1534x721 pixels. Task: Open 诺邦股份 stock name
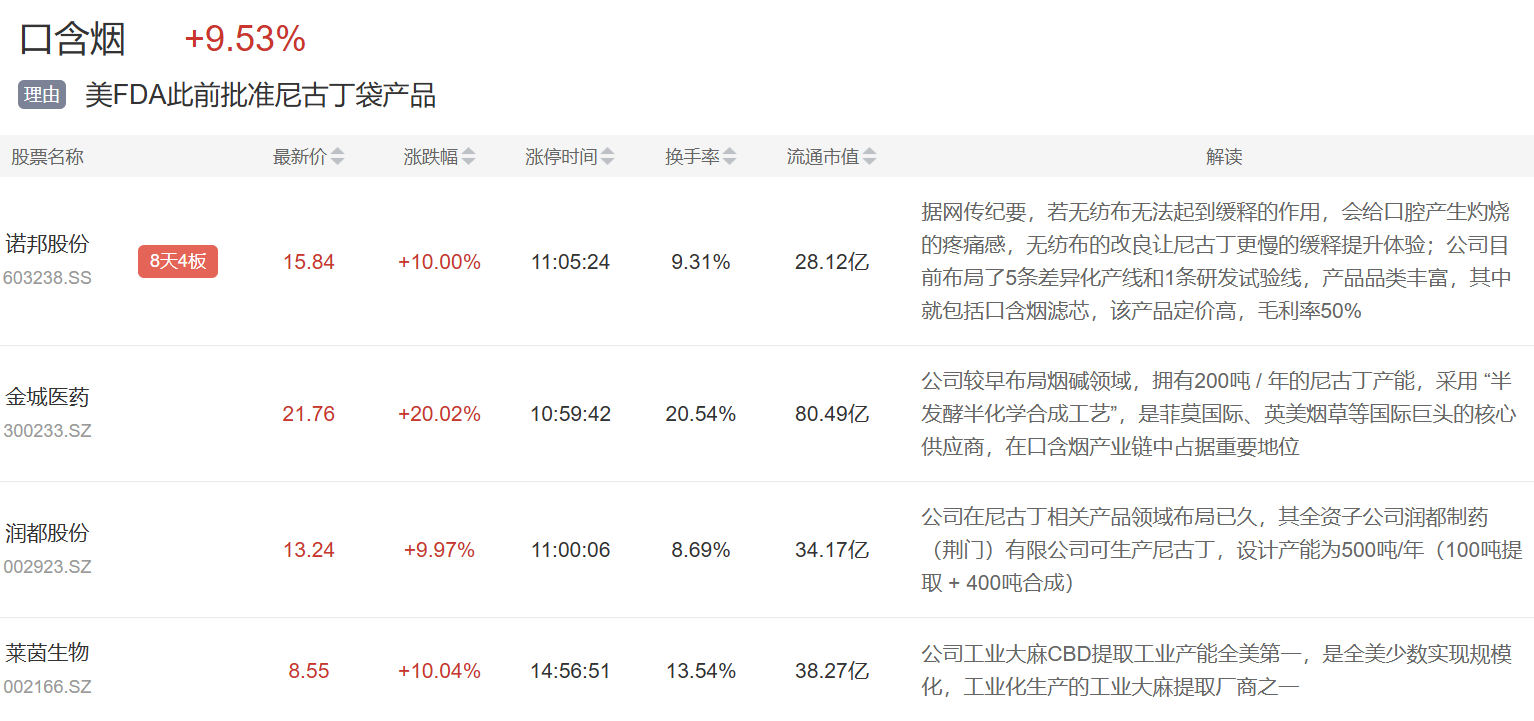click(x=47, y=244)
